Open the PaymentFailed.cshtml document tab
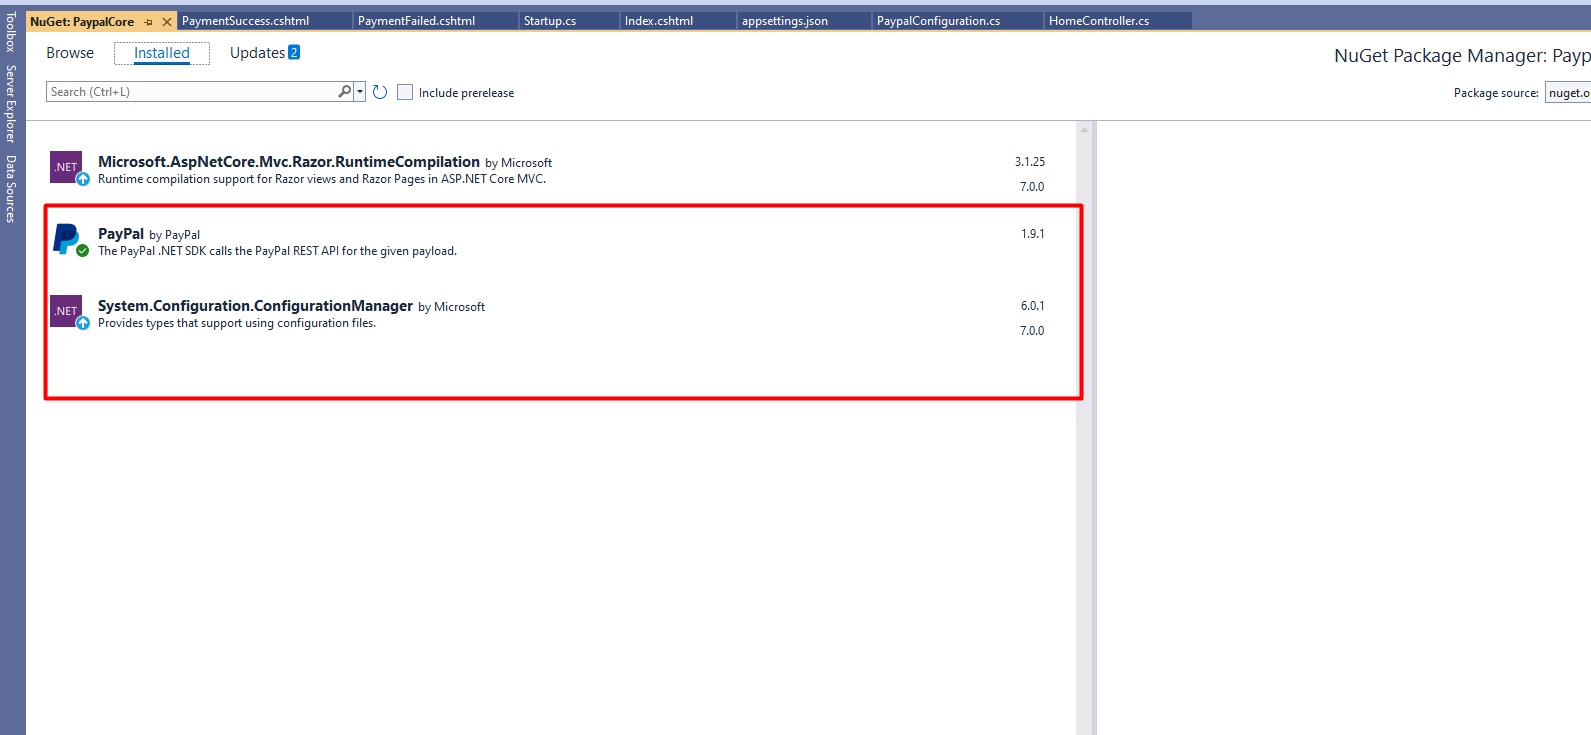1591x735 pixels. pos(436,21)
